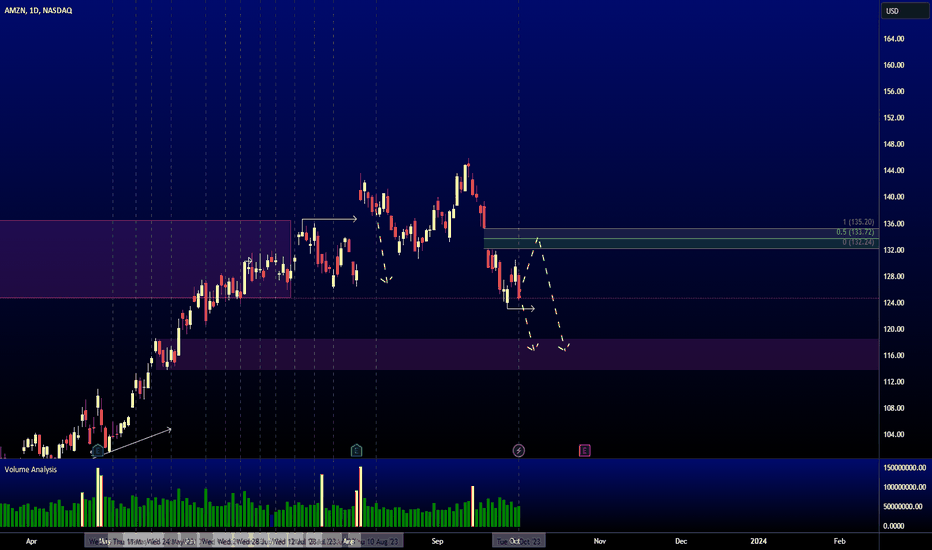Click the 160.00 price axis label
Screen dimensions: 932x550
pyautogui.click(x=893, y=65)
